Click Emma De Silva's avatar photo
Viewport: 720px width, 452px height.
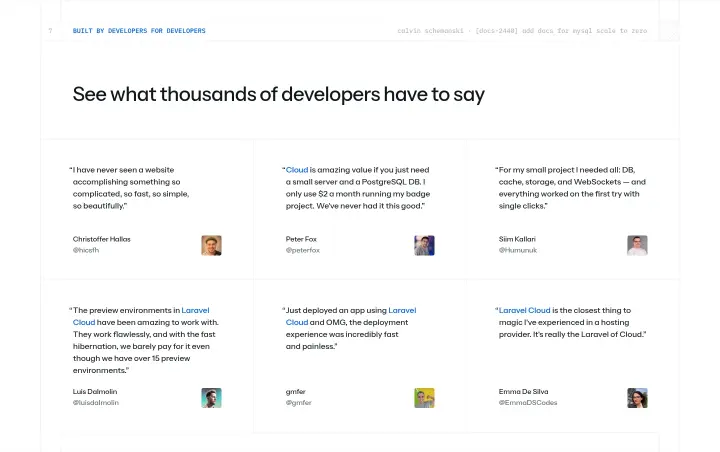pos(637,398)
